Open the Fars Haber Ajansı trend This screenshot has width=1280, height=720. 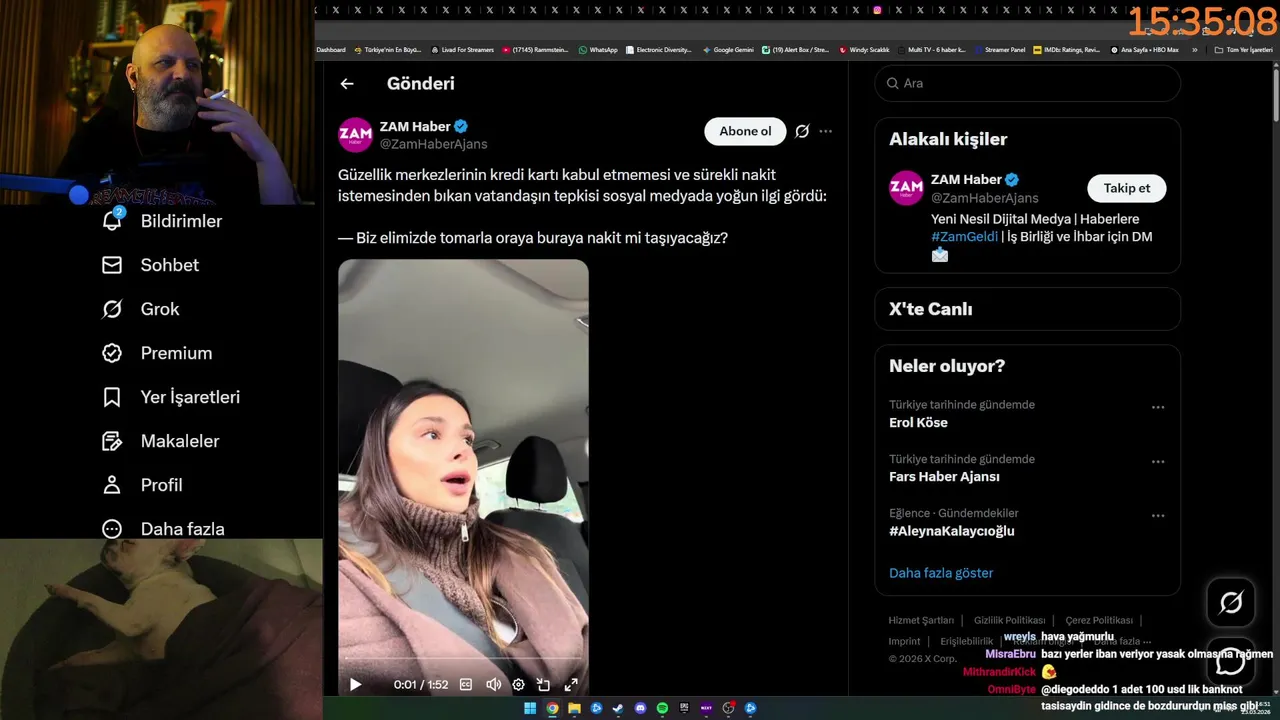(944, 477)
